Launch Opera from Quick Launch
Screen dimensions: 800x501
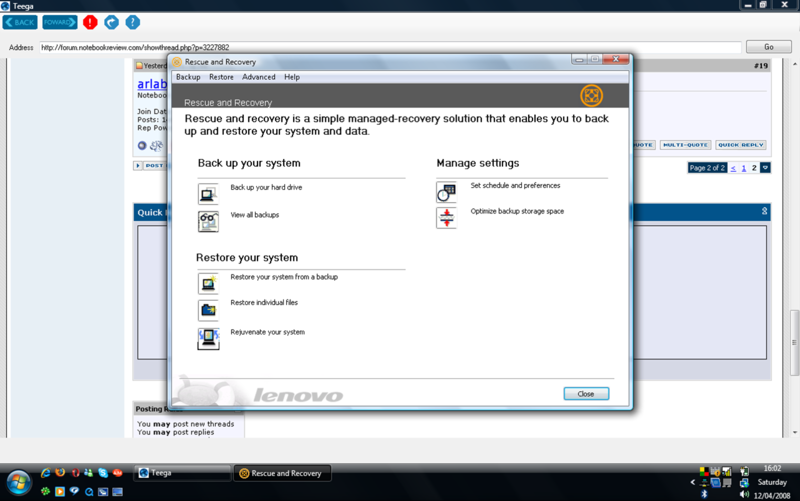click(75, 473)
